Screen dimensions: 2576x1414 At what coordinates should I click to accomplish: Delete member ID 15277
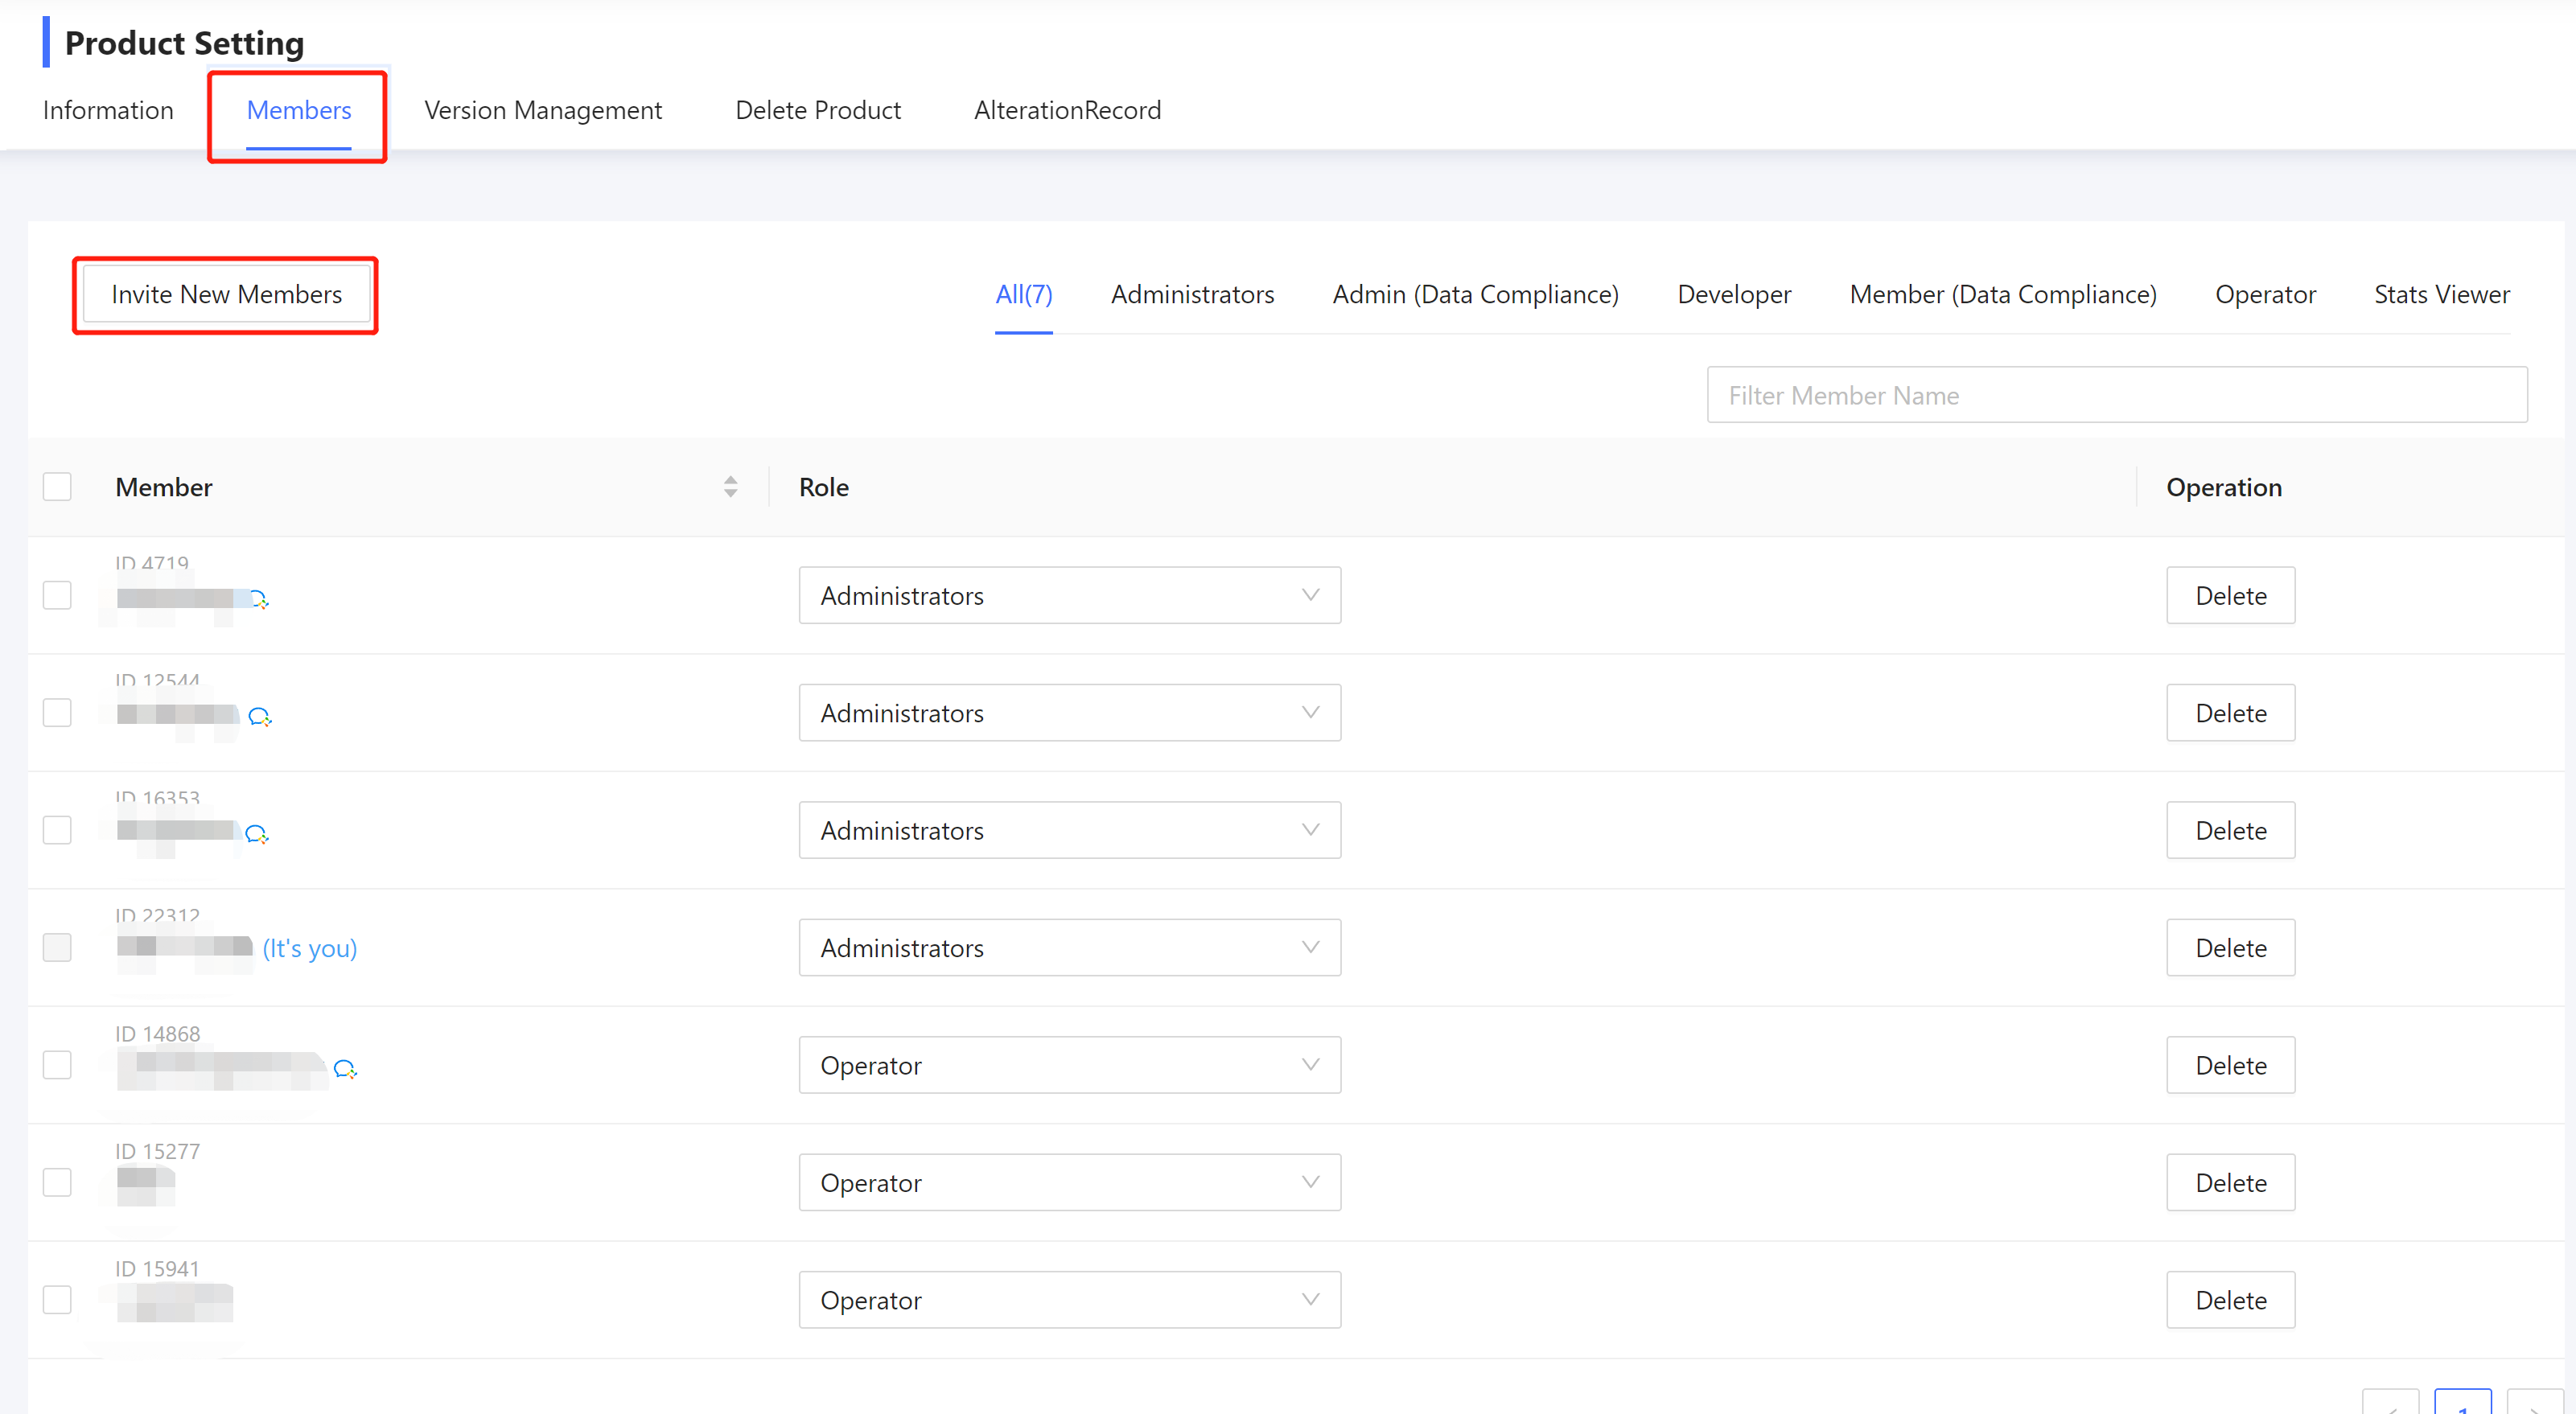(2230, 1182)
